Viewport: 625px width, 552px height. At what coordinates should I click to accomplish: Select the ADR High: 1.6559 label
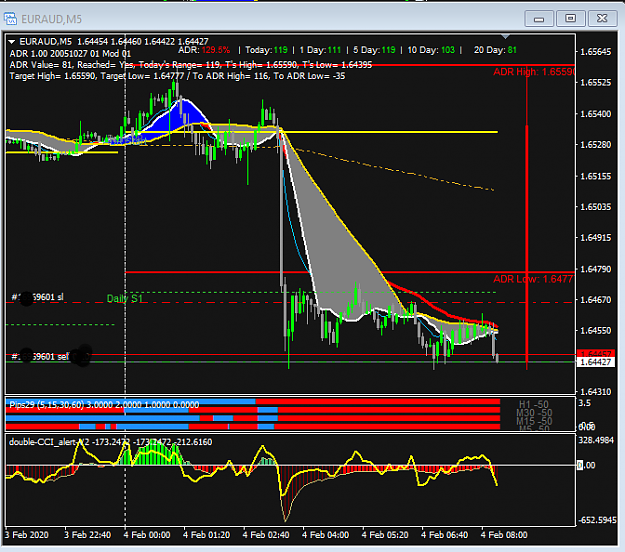534,72
